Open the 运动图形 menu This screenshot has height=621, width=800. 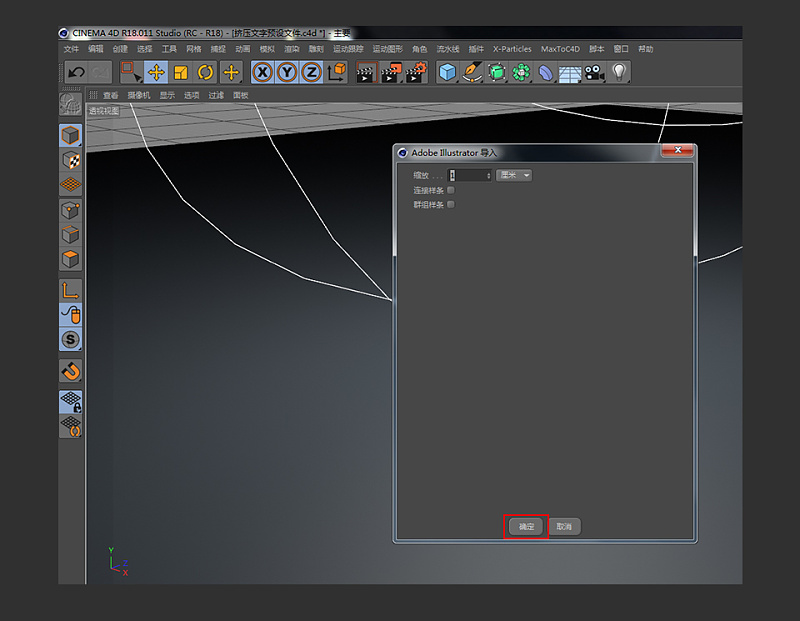(x=387, y=49)
